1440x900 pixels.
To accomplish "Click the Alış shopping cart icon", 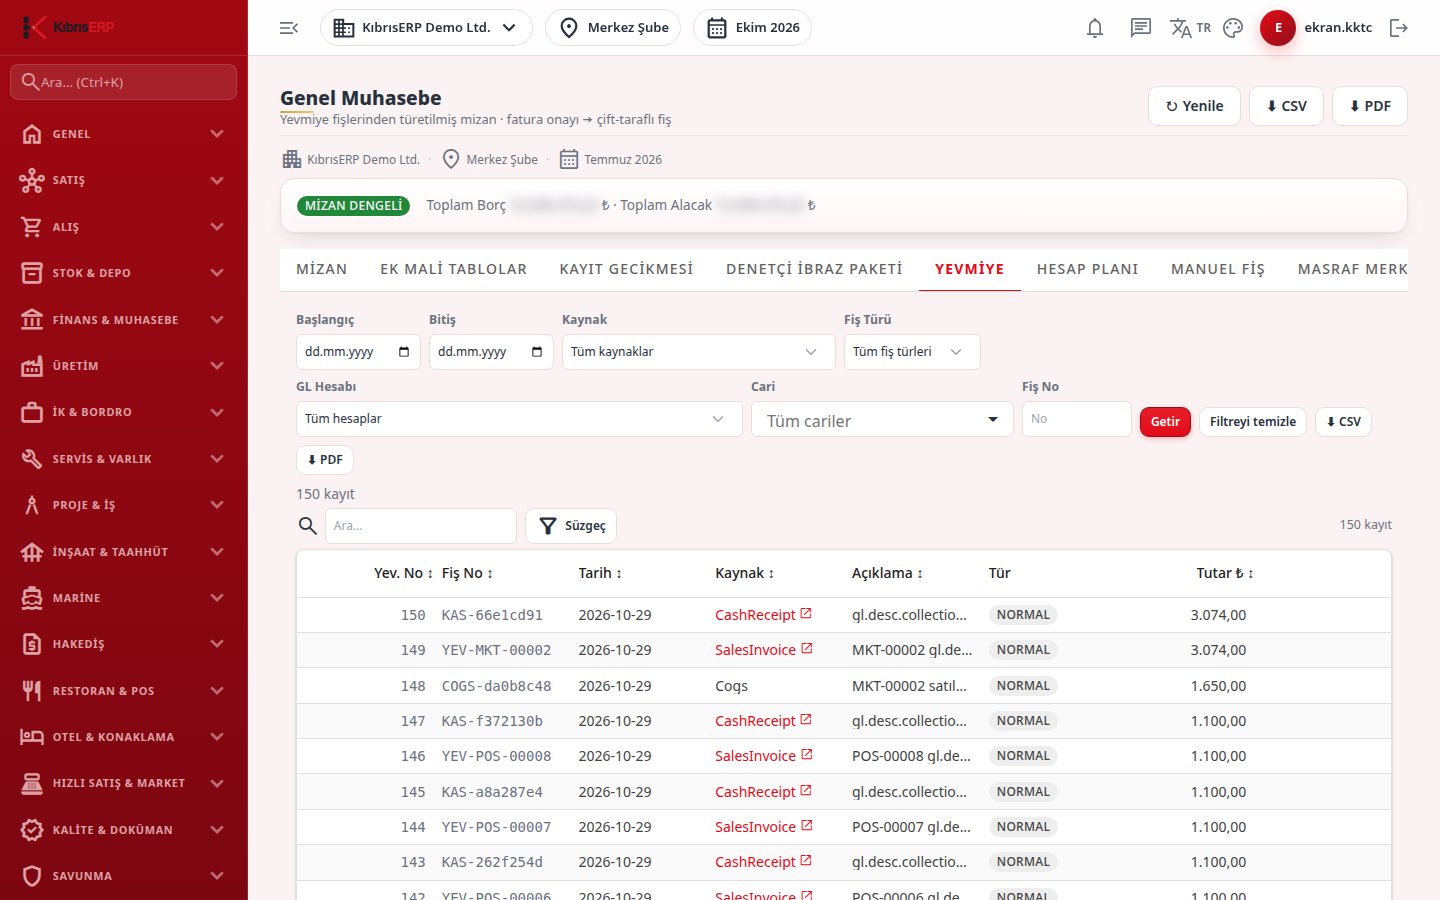I will tap(32, 227).
